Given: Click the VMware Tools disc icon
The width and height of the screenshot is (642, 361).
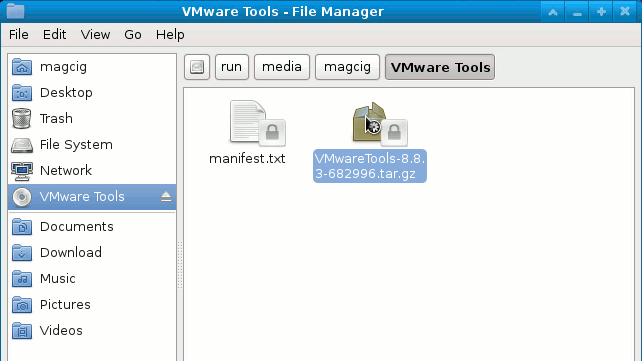Looking at the screenshot, I should pos(22,197).
